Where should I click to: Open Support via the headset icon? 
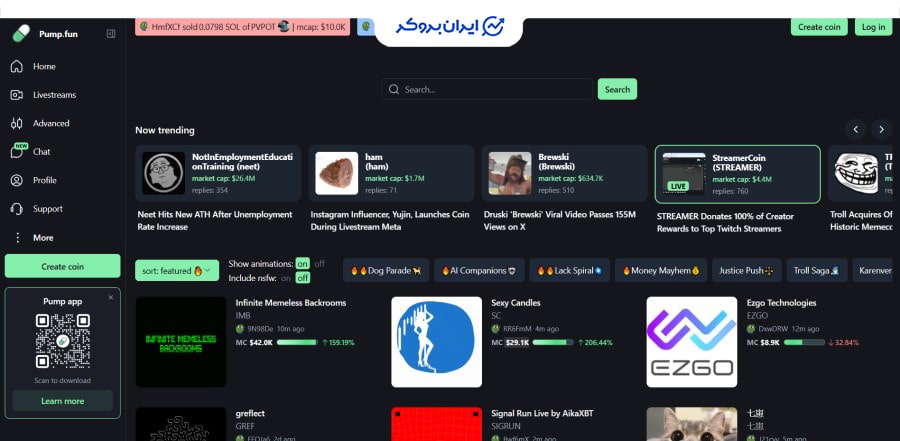16,209
